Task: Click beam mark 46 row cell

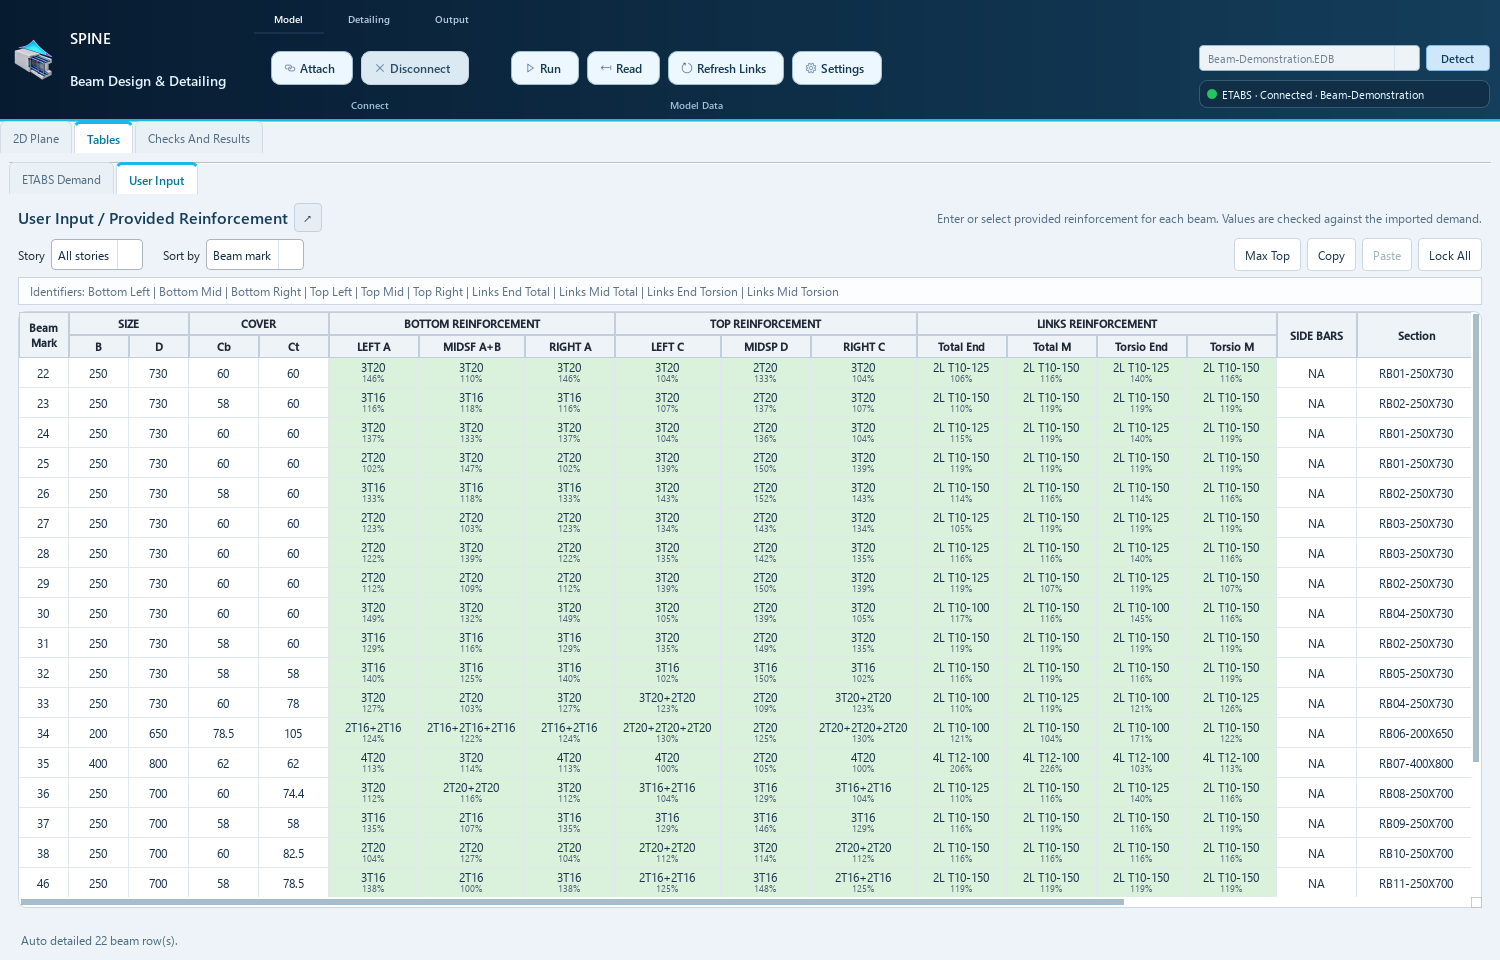Action: tap(44, 883)
